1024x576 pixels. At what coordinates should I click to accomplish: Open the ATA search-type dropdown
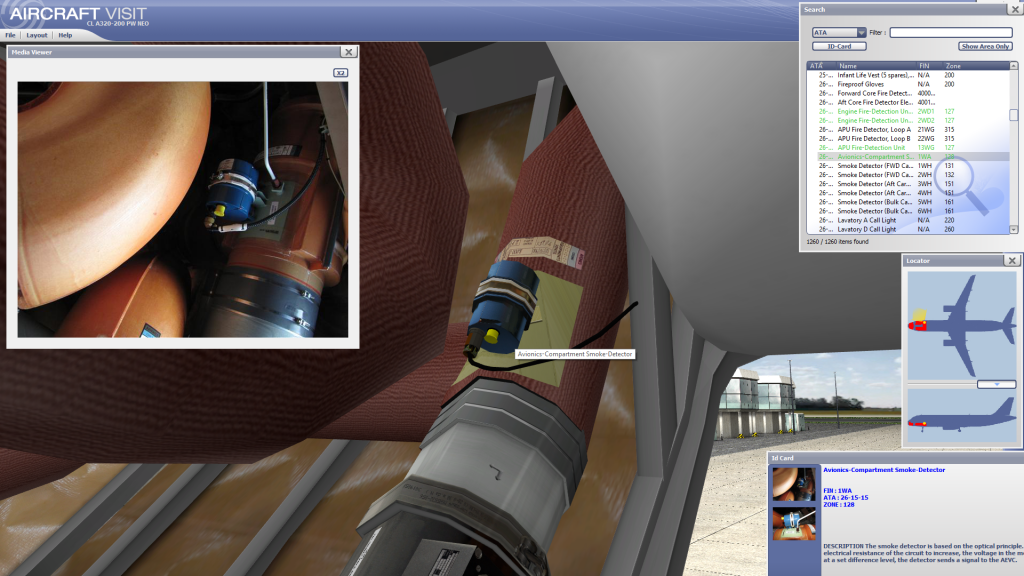pos(839,33)
